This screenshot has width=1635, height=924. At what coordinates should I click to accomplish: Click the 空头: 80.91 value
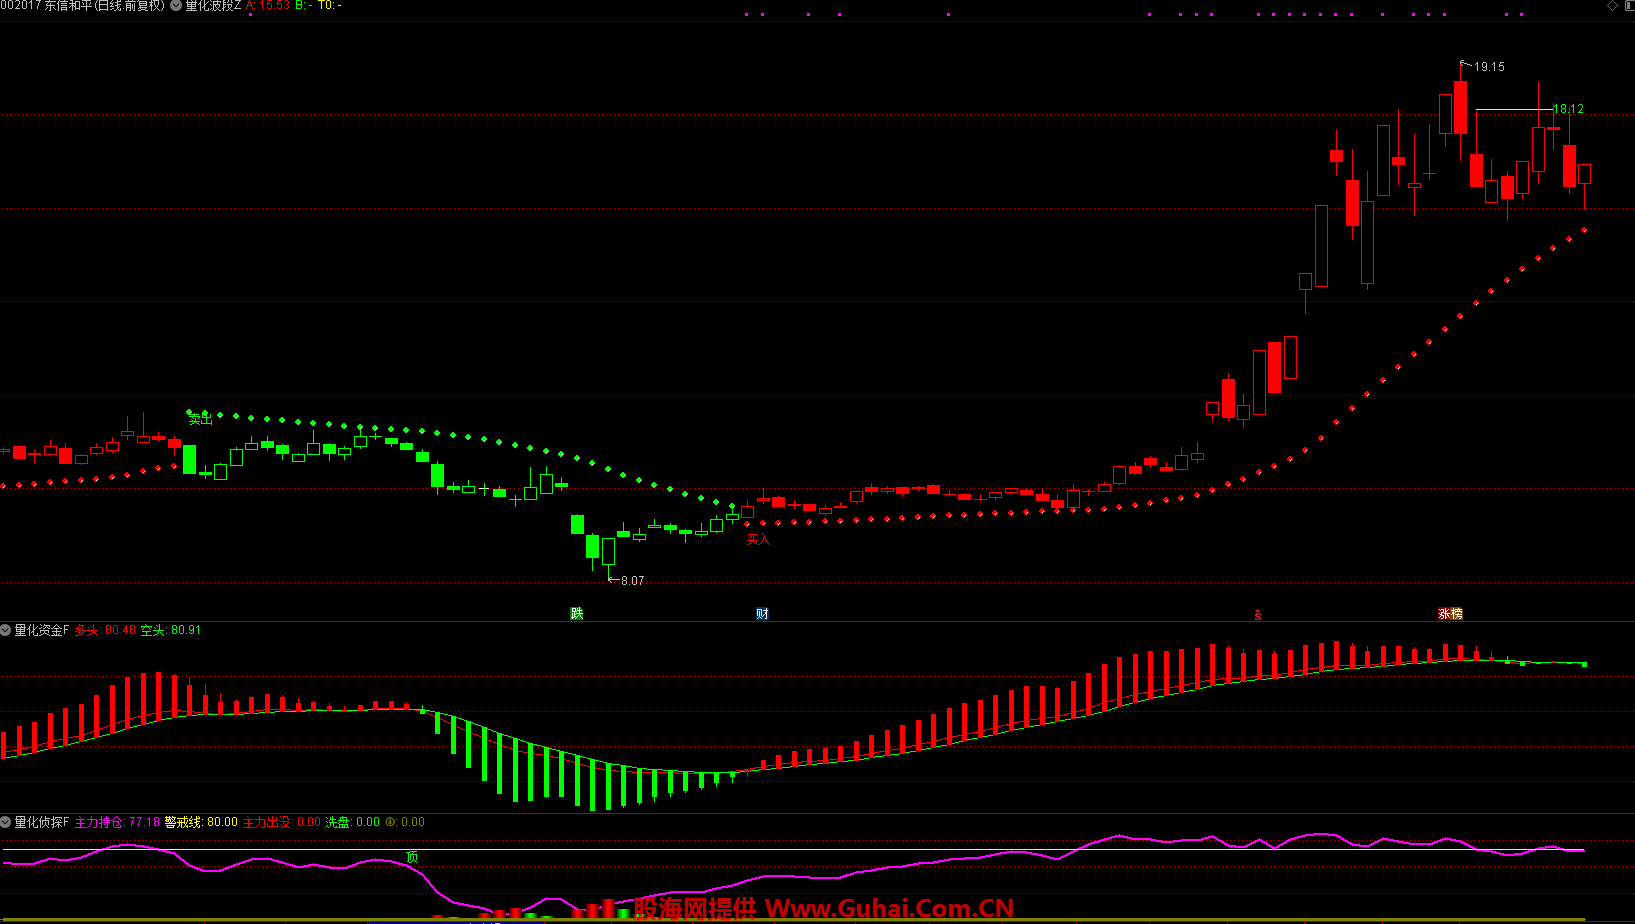pyautogui.click(x=171, y=630)
